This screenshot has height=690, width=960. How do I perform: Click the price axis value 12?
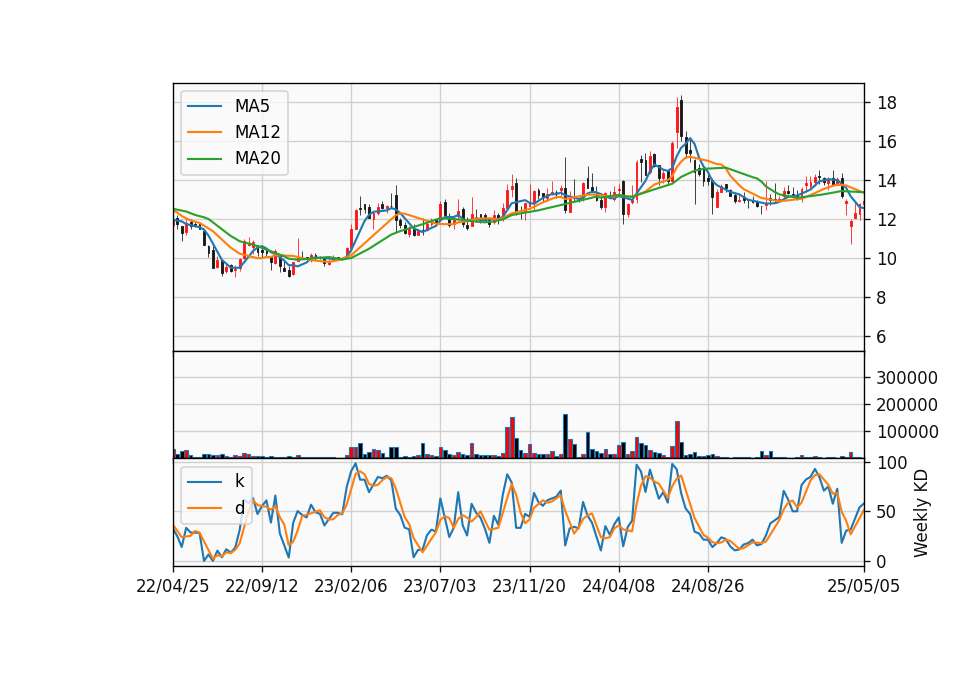pyautogui.click(x=887, y=220)
